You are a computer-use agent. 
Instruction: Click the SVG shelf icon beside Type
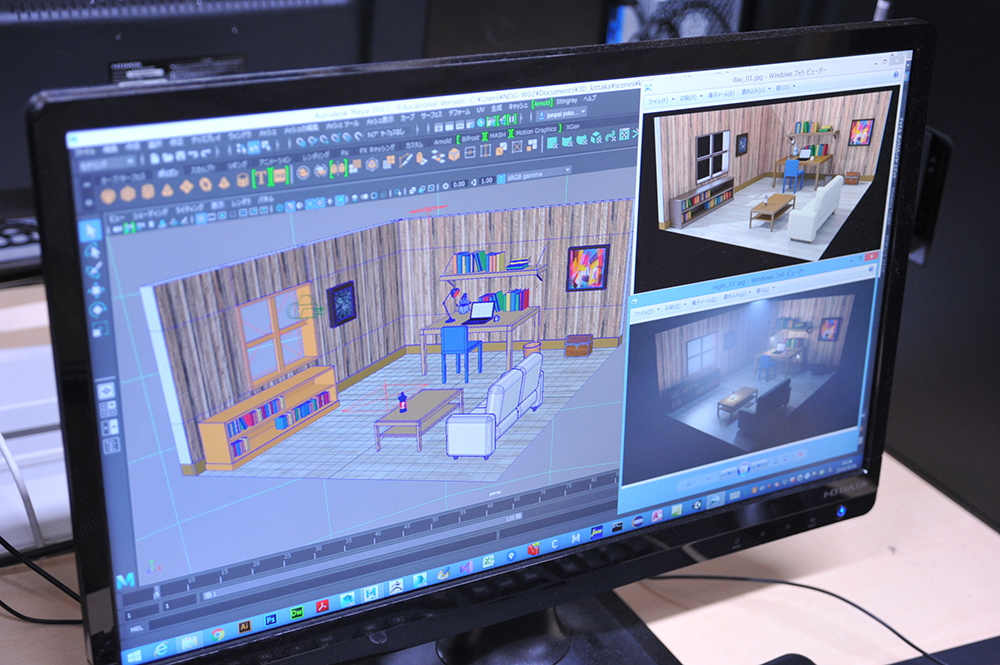[x=280, y=176]
